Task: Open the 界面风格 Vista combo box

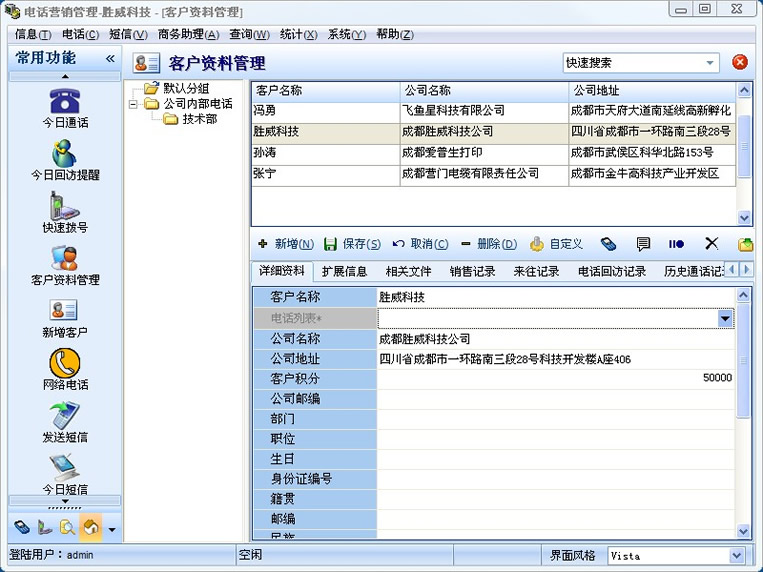Action: (x=736, y=556)
